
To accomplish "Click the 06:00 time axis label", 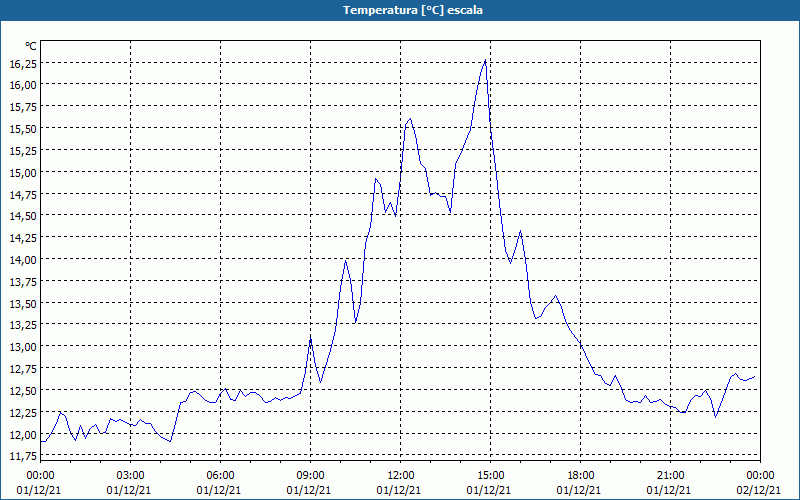I will point(220,476).
